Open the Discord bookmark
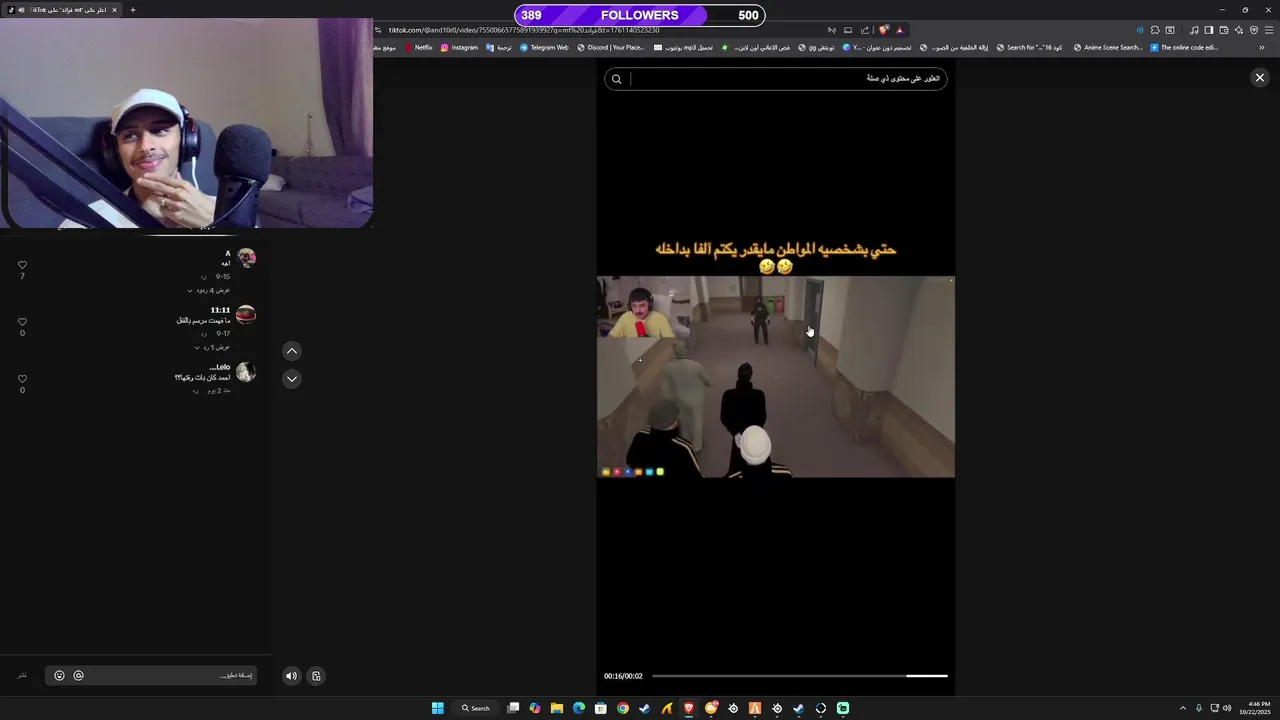 610,47
